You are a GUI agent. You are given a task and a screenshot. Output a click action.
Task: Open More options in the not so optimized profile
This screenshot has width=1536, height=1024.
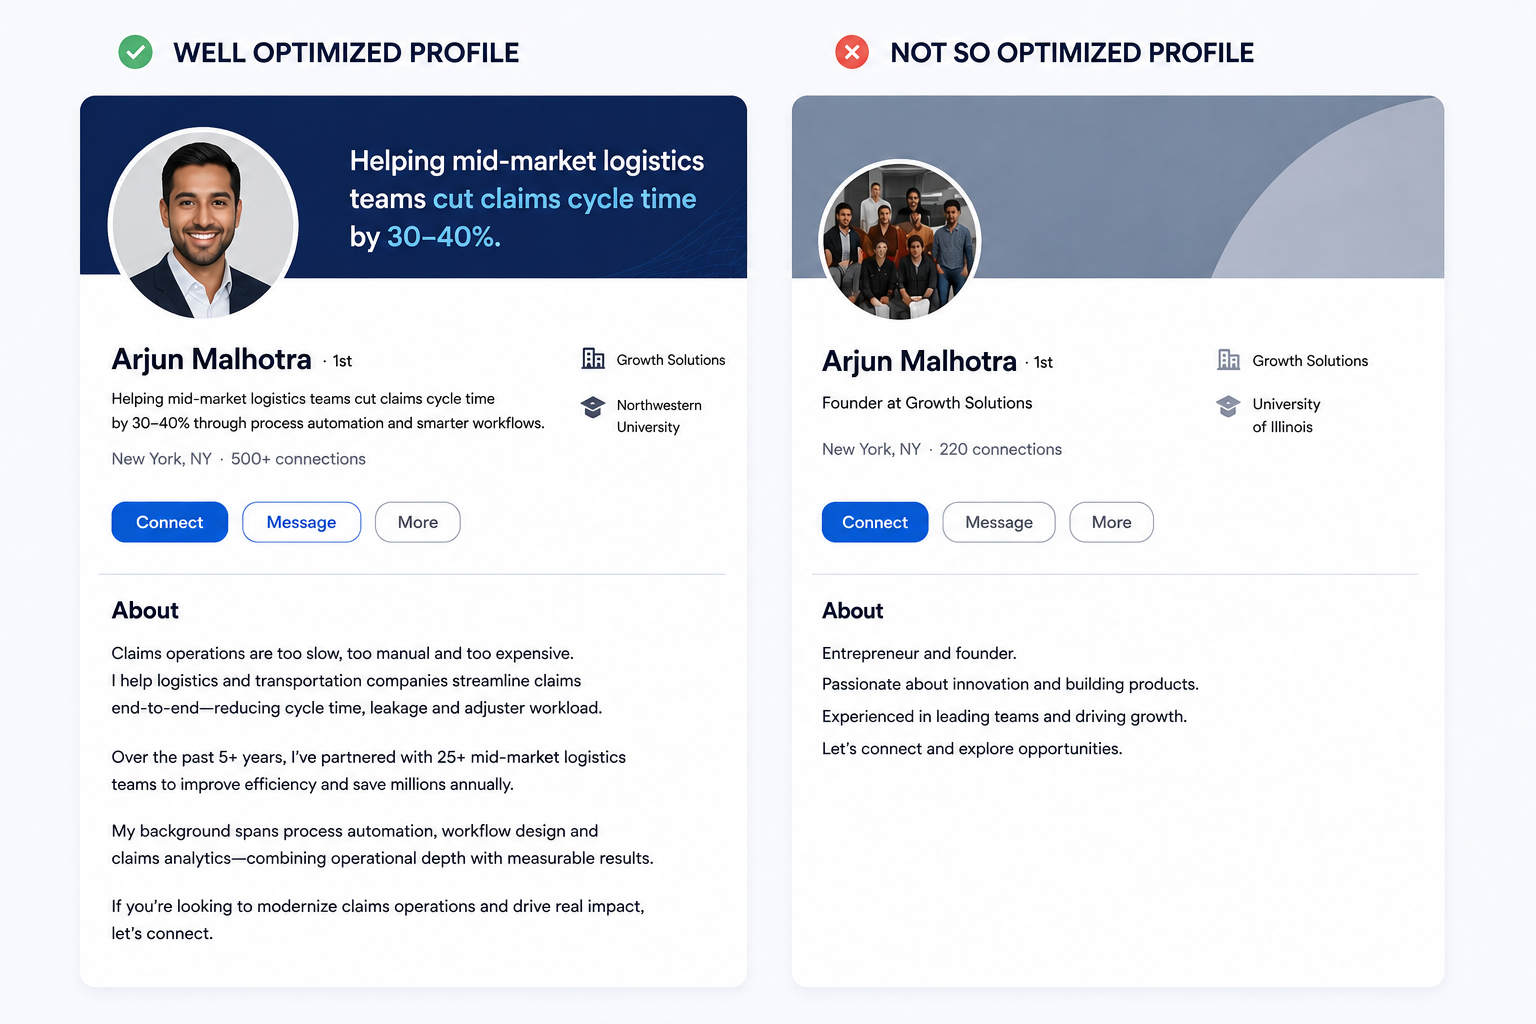[x=1111, y=522]
